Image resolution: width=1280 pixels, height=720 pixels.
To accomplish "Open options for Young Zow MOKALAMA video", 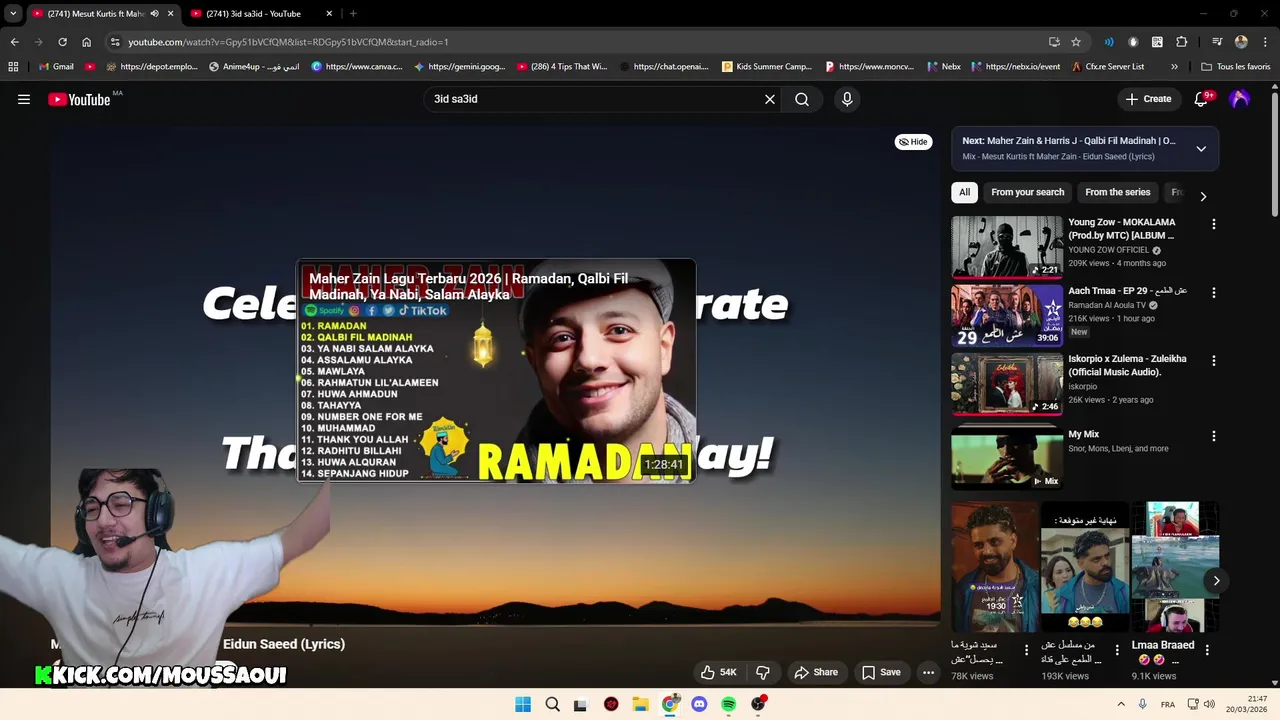I will tap(1214, 225).
